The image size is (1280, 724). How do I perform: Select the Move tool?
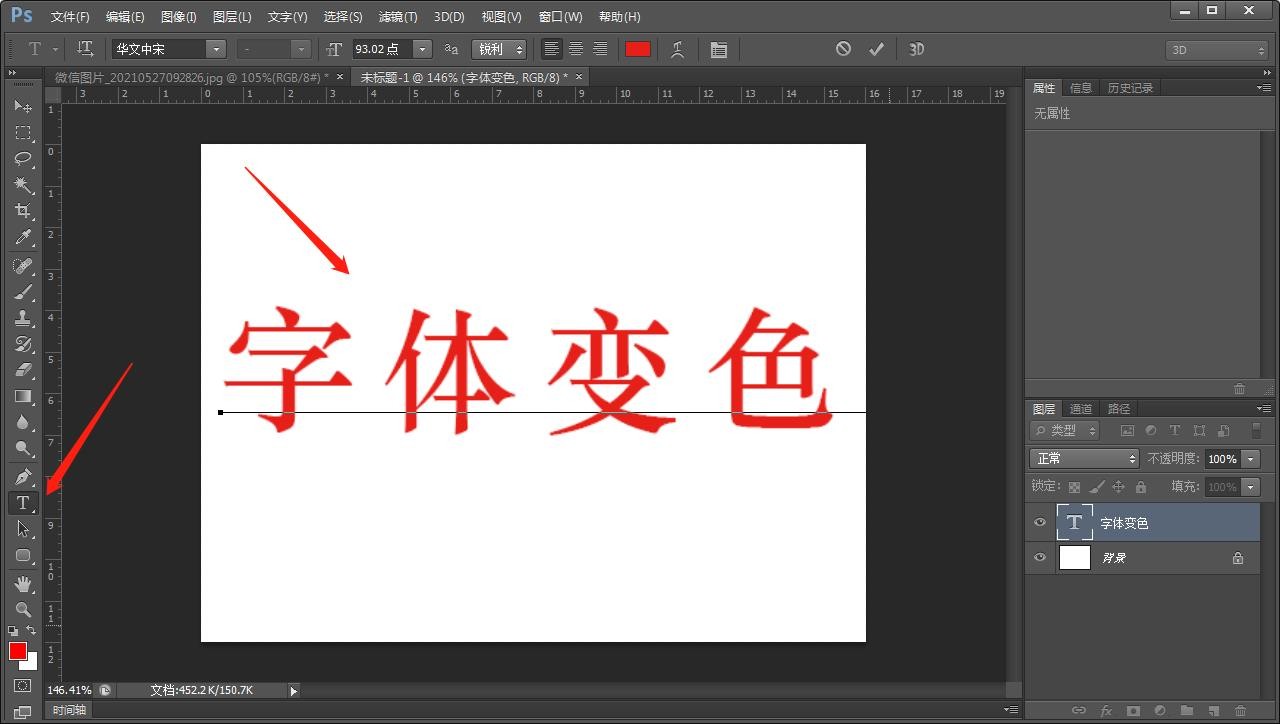tap(22, 106)
